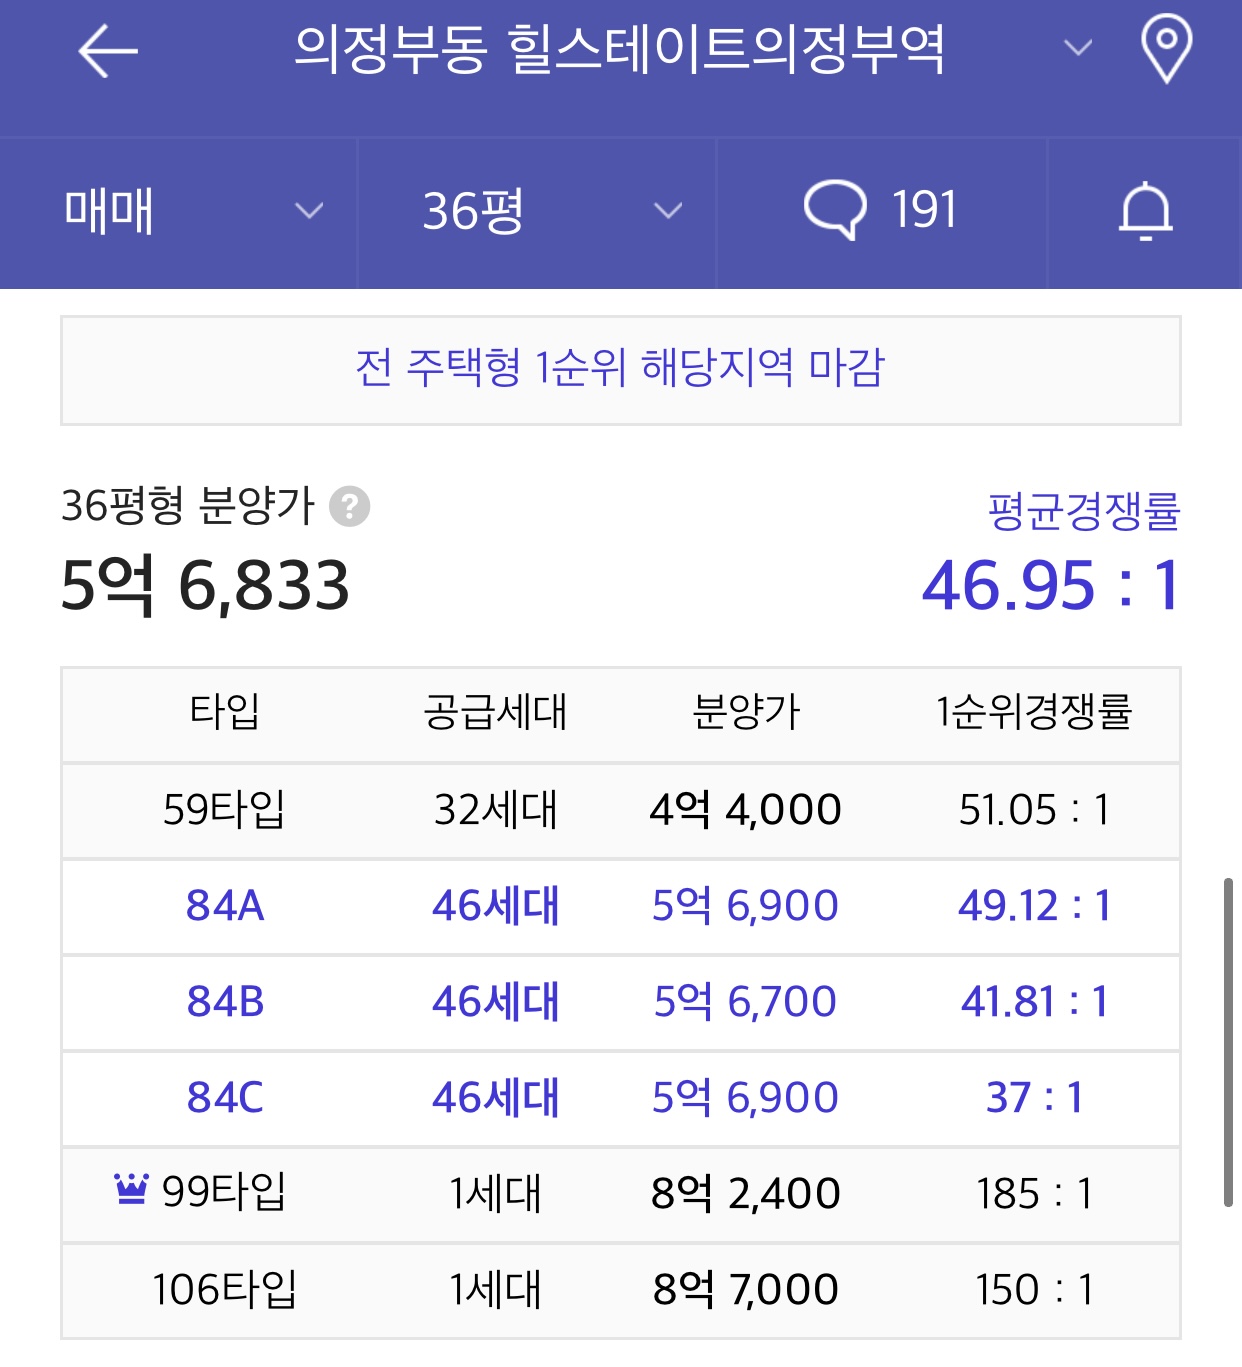Tap the 36평형 분양가 label
This screenshot has width=1242, height=1367.
(188, 505)
